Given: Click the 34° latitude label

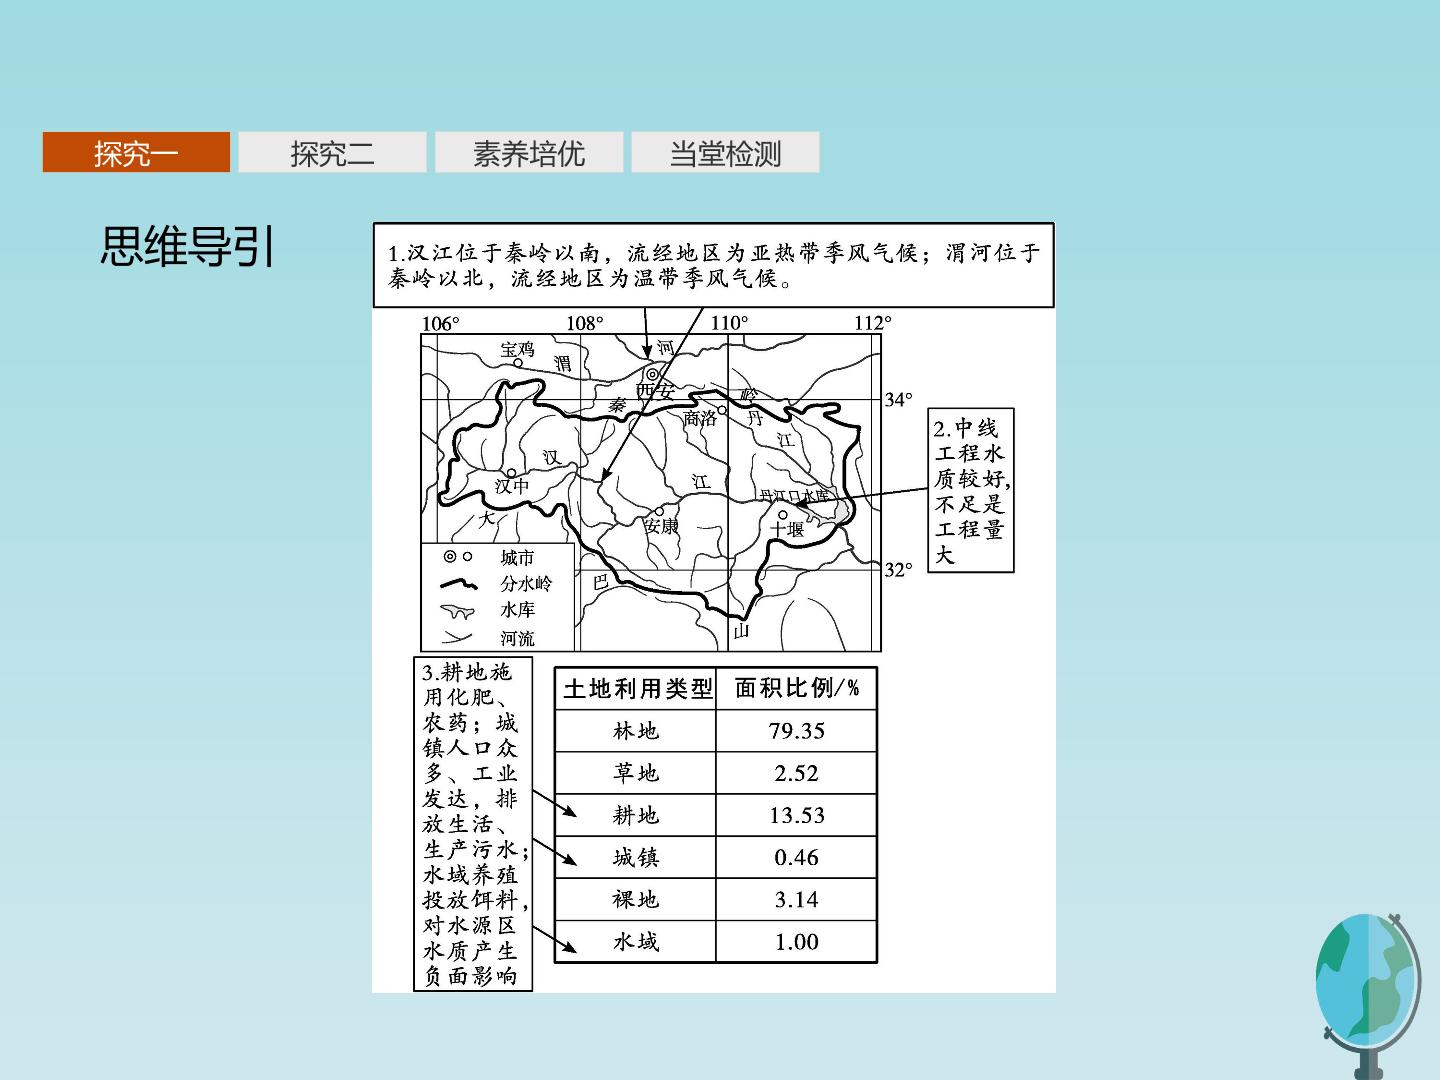Looking at the screenshot, I should coord(899,400).
